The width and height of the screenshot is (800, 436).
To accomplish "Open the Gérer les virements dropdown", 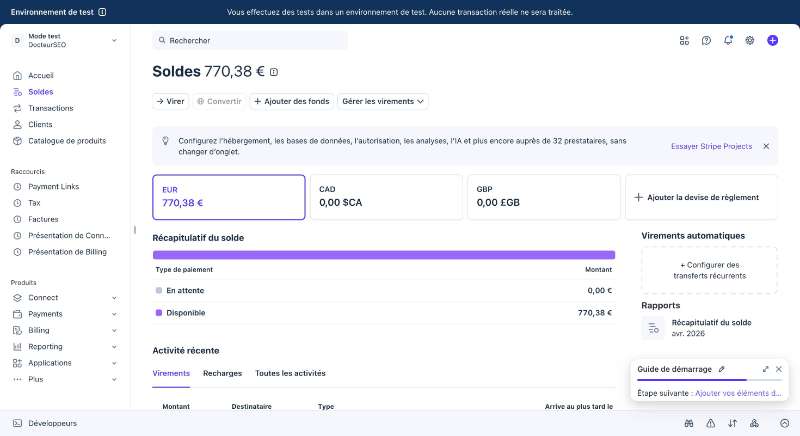I will [383, 101].
